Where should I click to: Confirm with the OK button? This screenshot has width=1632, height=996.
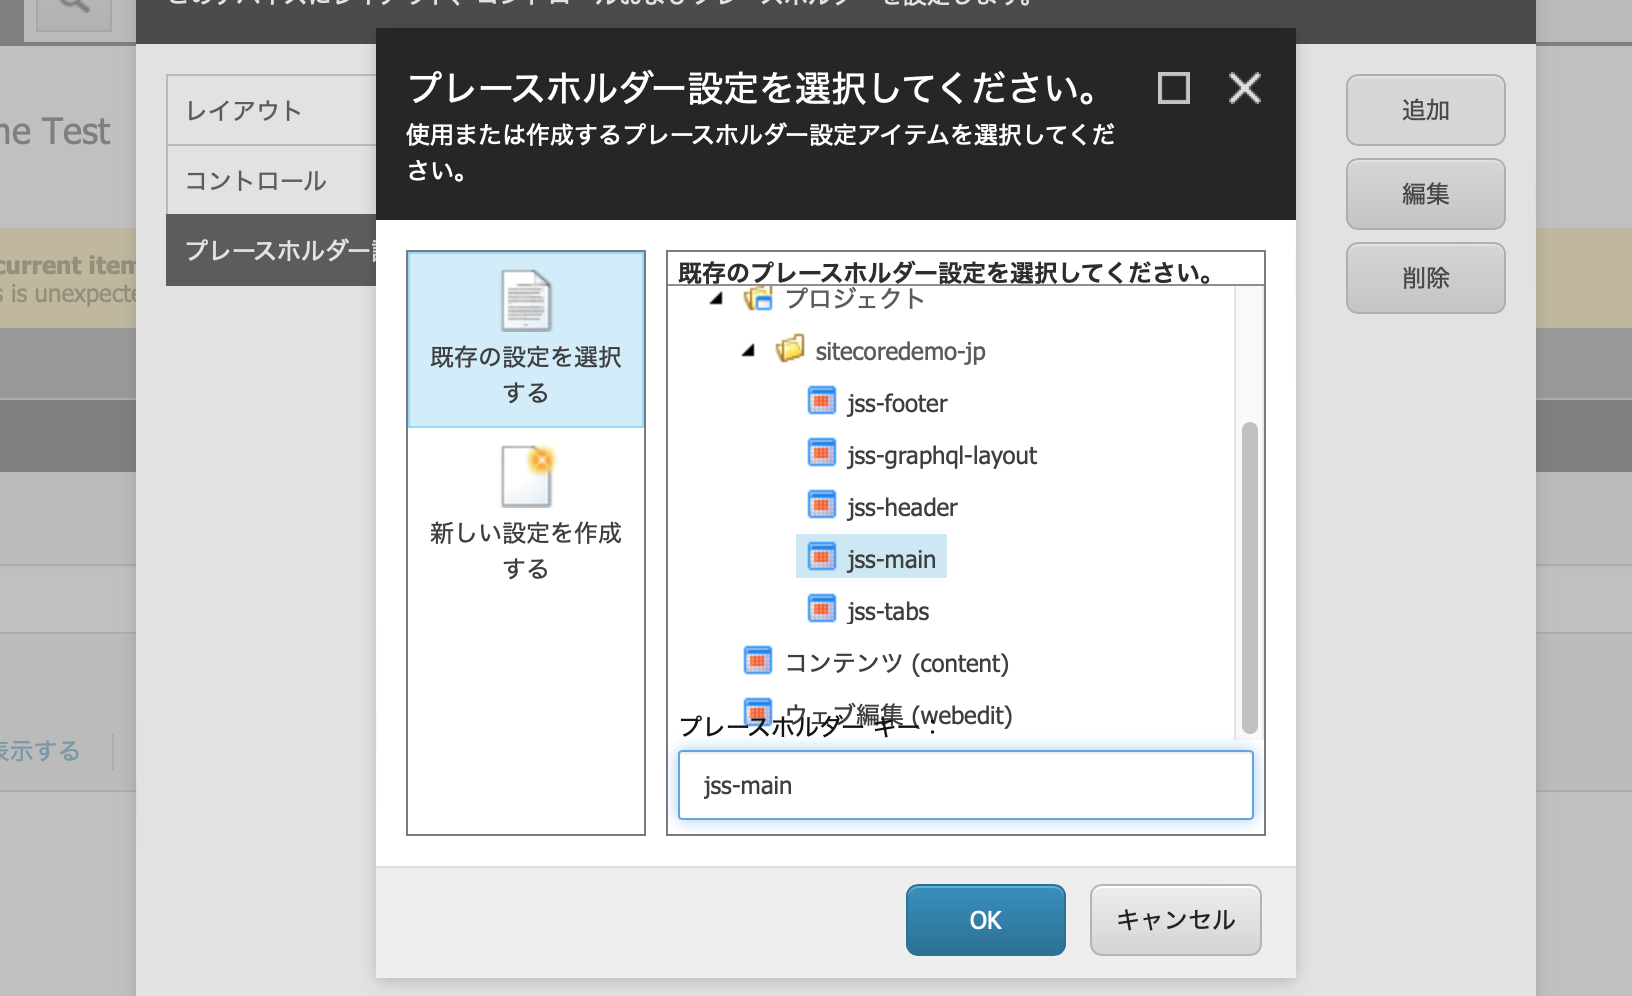pos(986,920)
